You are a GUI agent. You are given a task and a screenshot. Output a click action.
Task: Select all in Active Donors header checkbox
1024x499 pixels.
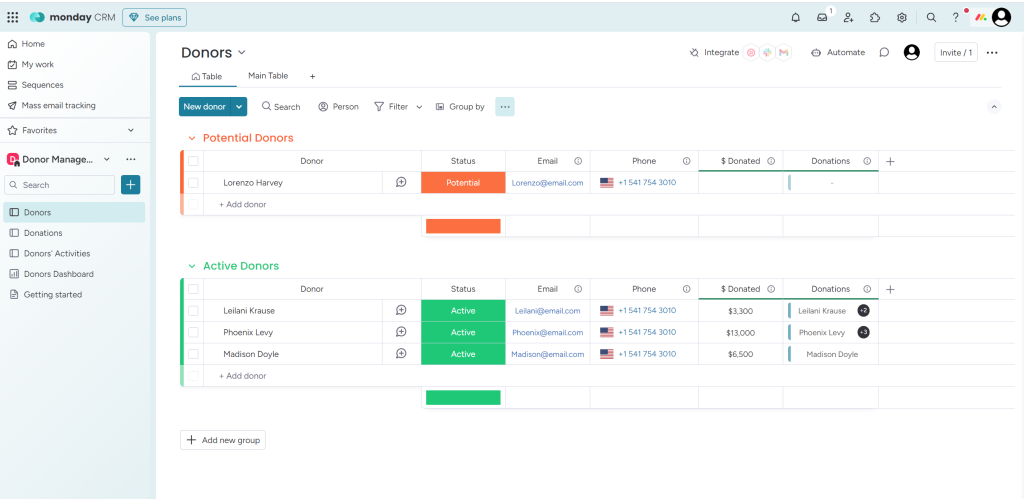(x=193, y=289)
